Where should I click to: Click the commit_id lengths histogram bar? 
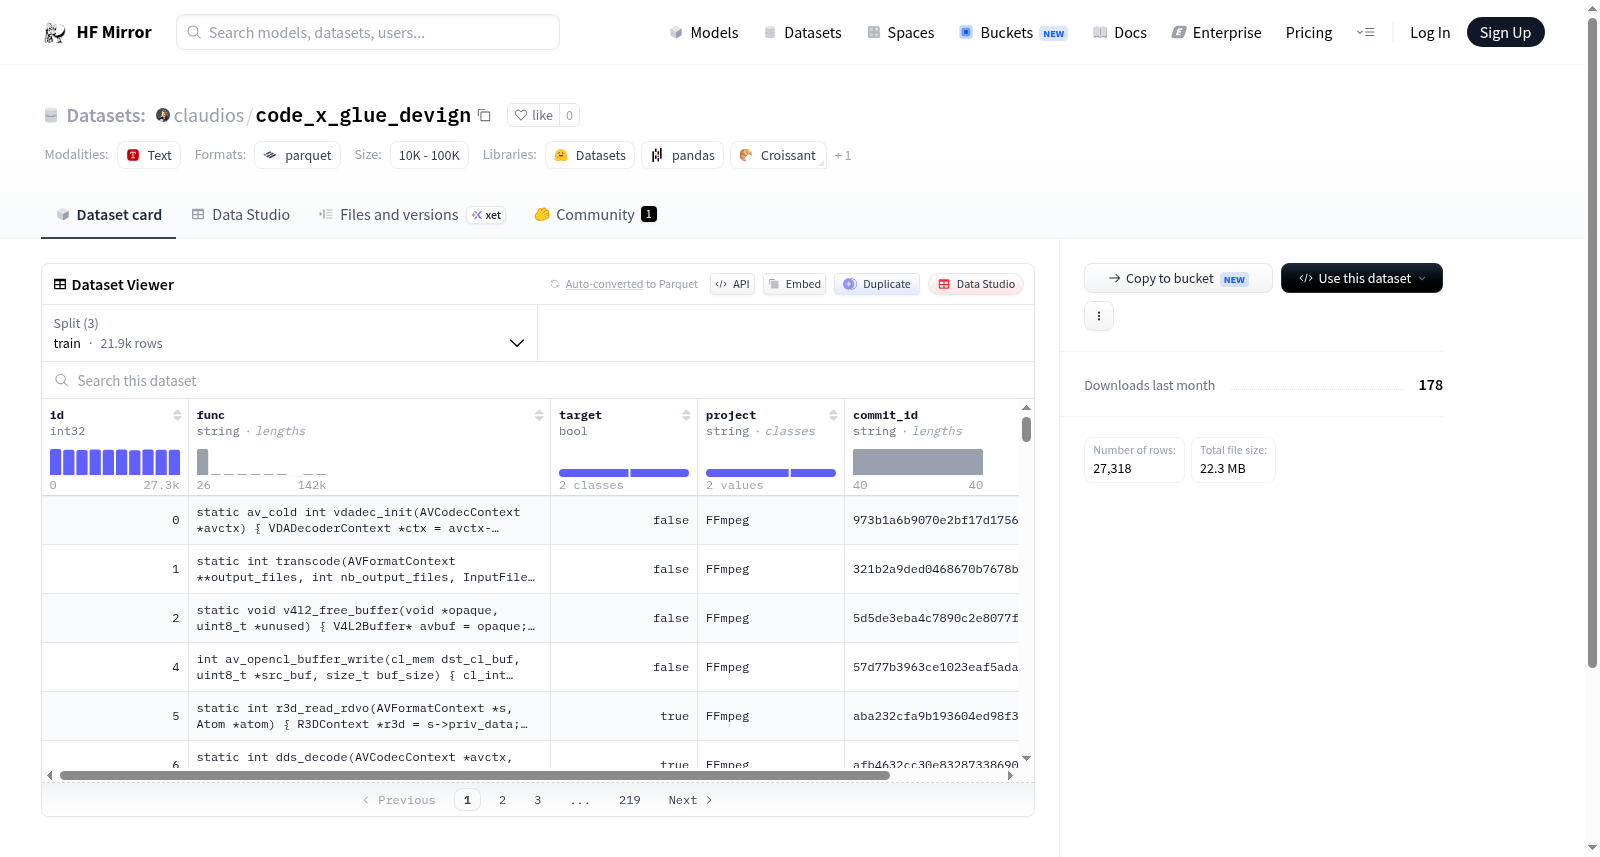point(918,462)
